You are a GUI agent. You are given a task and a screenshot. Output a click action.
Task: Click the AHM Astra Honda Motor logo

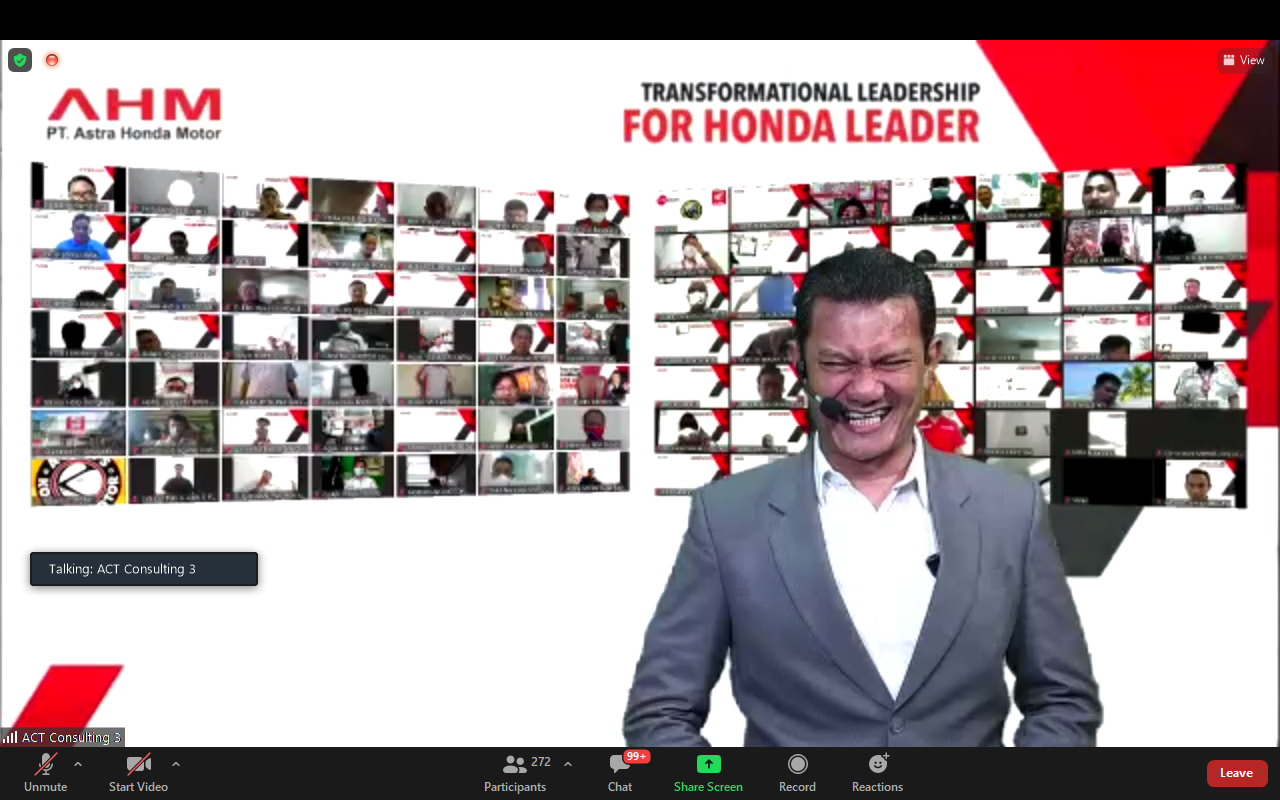click(x=134, y=114)
